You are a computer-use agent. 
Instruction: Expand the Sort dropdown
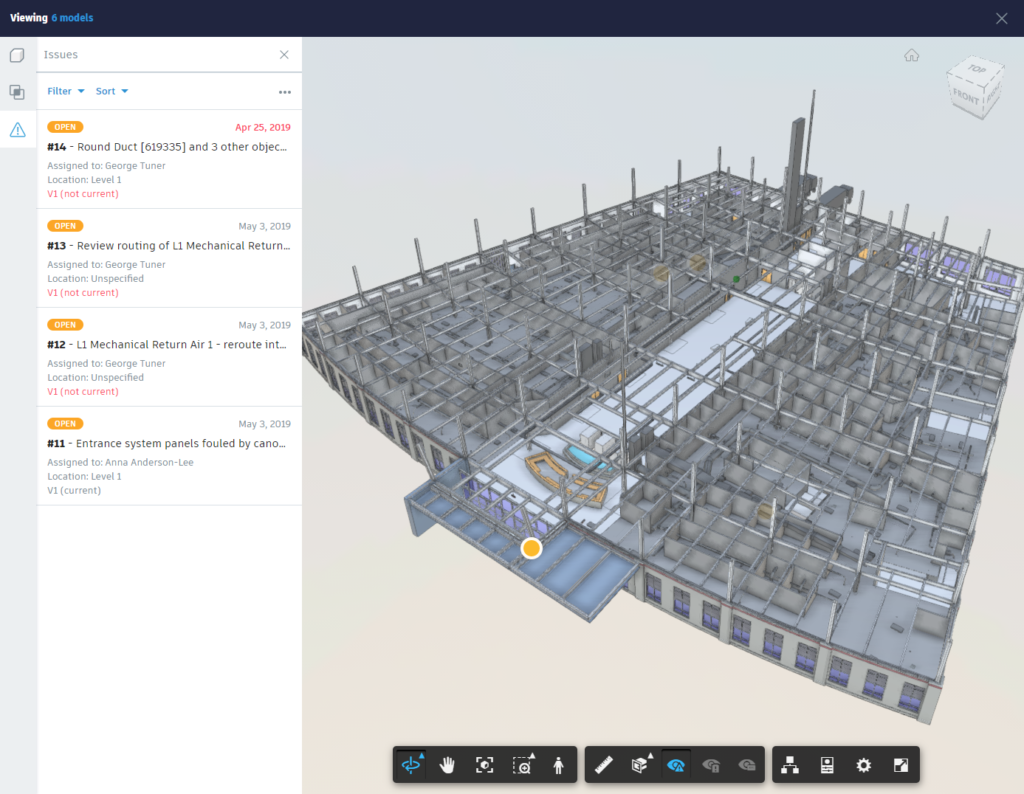pos(112,91)
